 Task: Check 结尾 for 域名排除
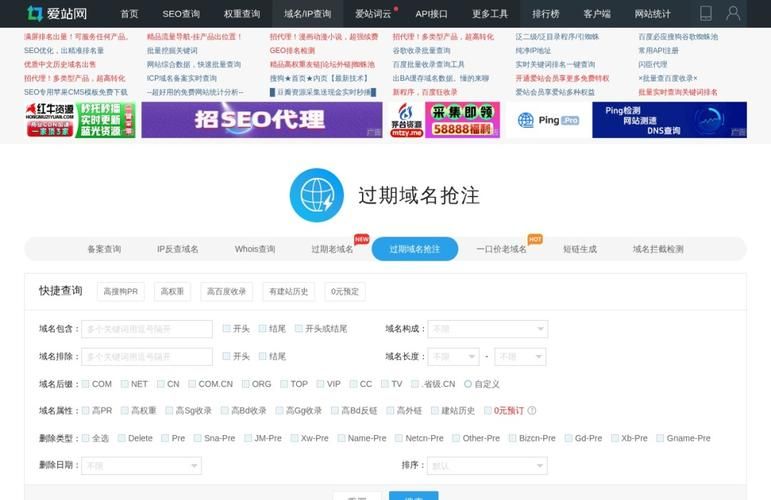263,356
